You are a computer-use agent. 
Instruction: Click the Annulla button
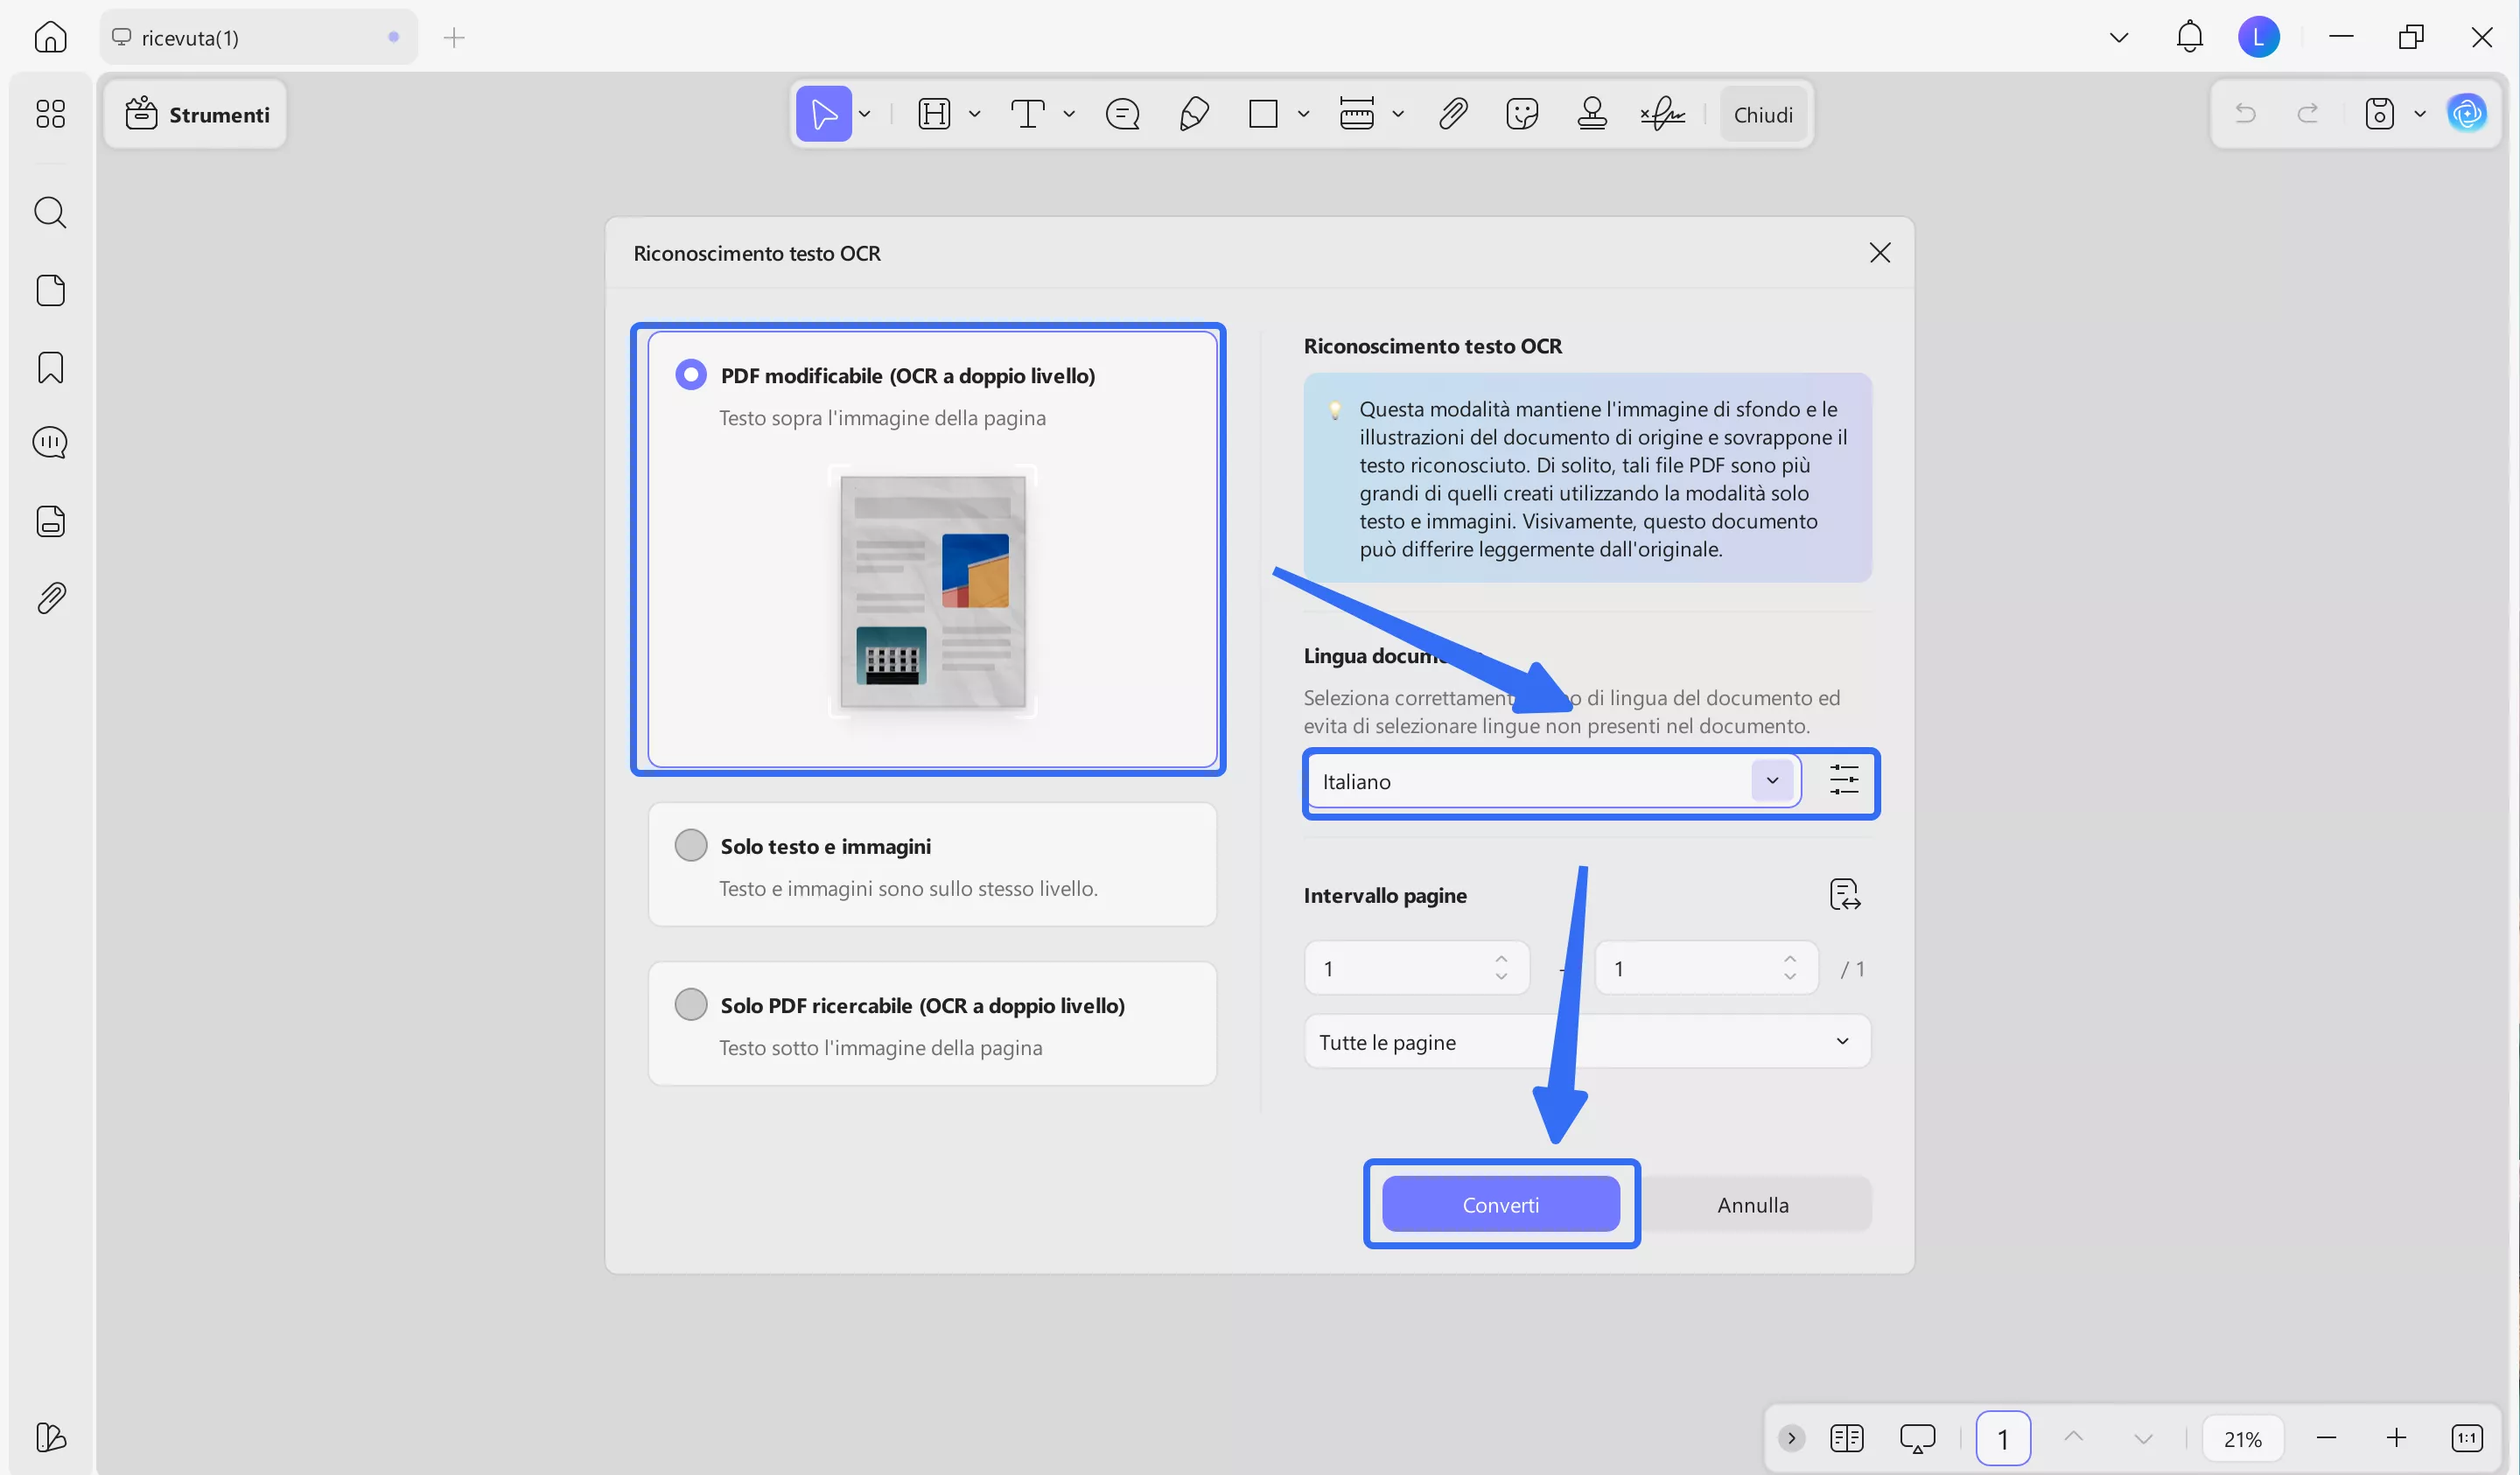point(1752,1204)
